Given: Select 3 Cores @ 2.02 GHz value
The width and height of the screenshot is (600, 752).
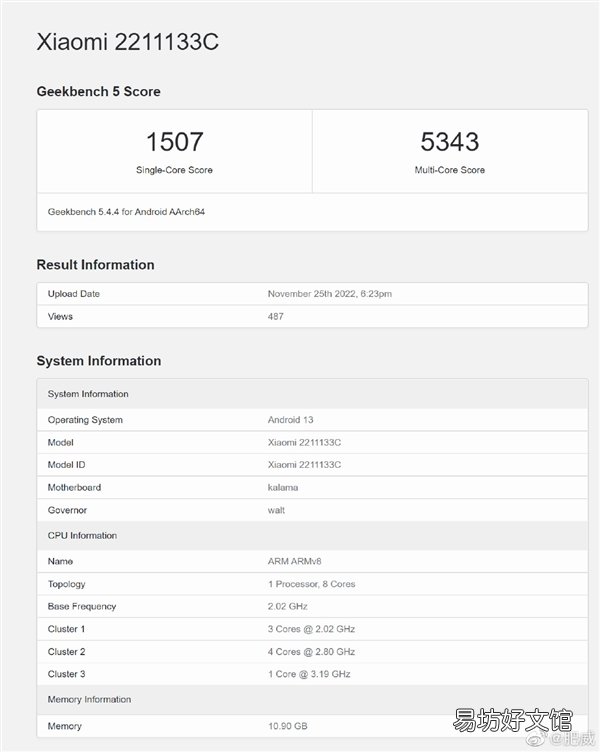Looking at the screenshot, I should tap(311, 629).
